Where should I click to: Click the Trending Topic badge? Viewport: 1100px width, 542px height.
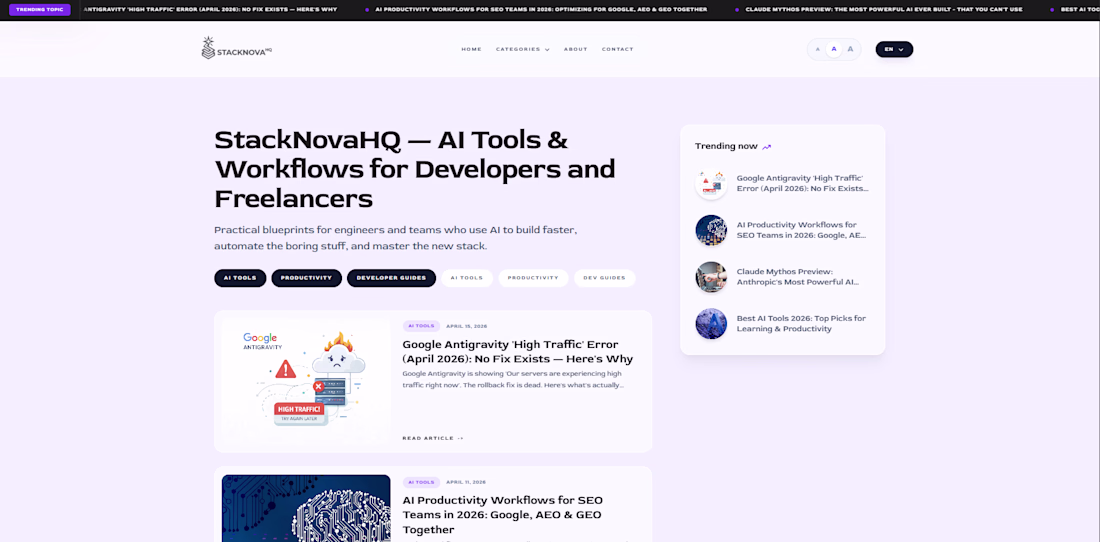click(x=40, y=10)
